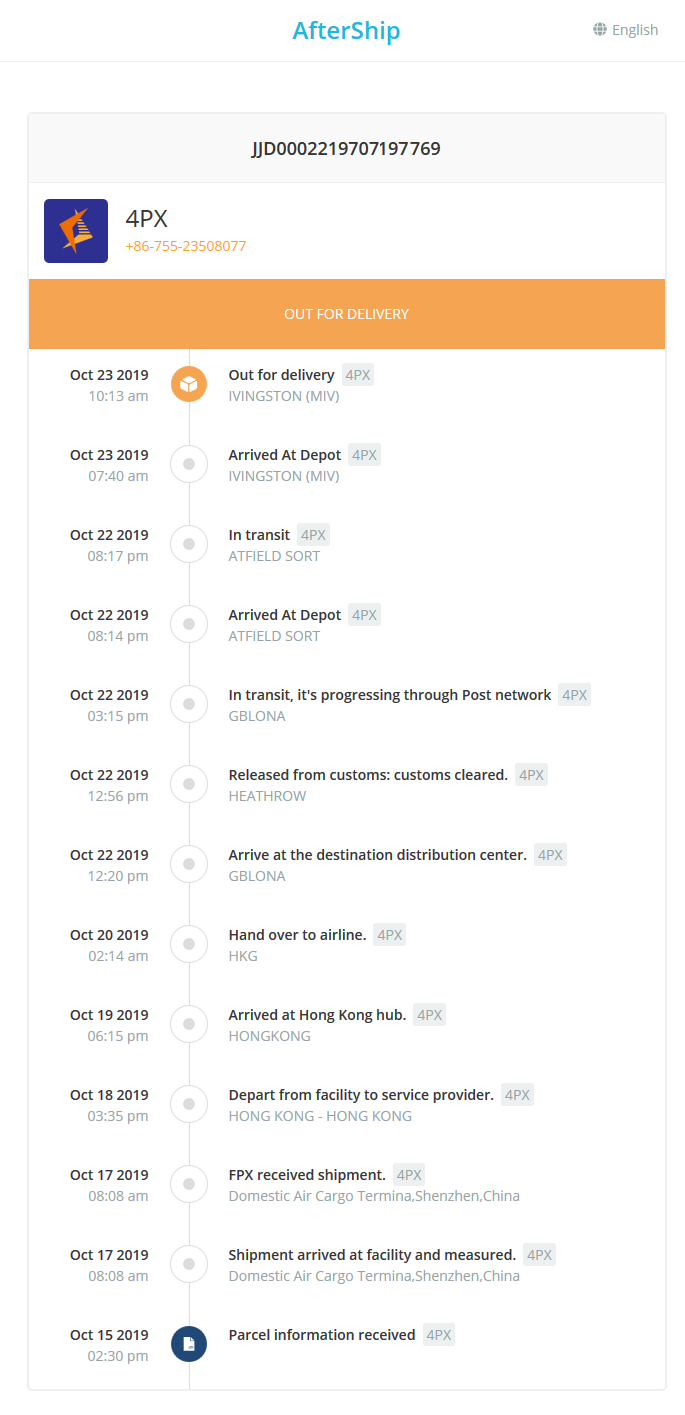This screenshot has height=1415, width=685.
Task: Click the Arrived at Hong Kong hub timeline dot
Action: pos(189,1024)
